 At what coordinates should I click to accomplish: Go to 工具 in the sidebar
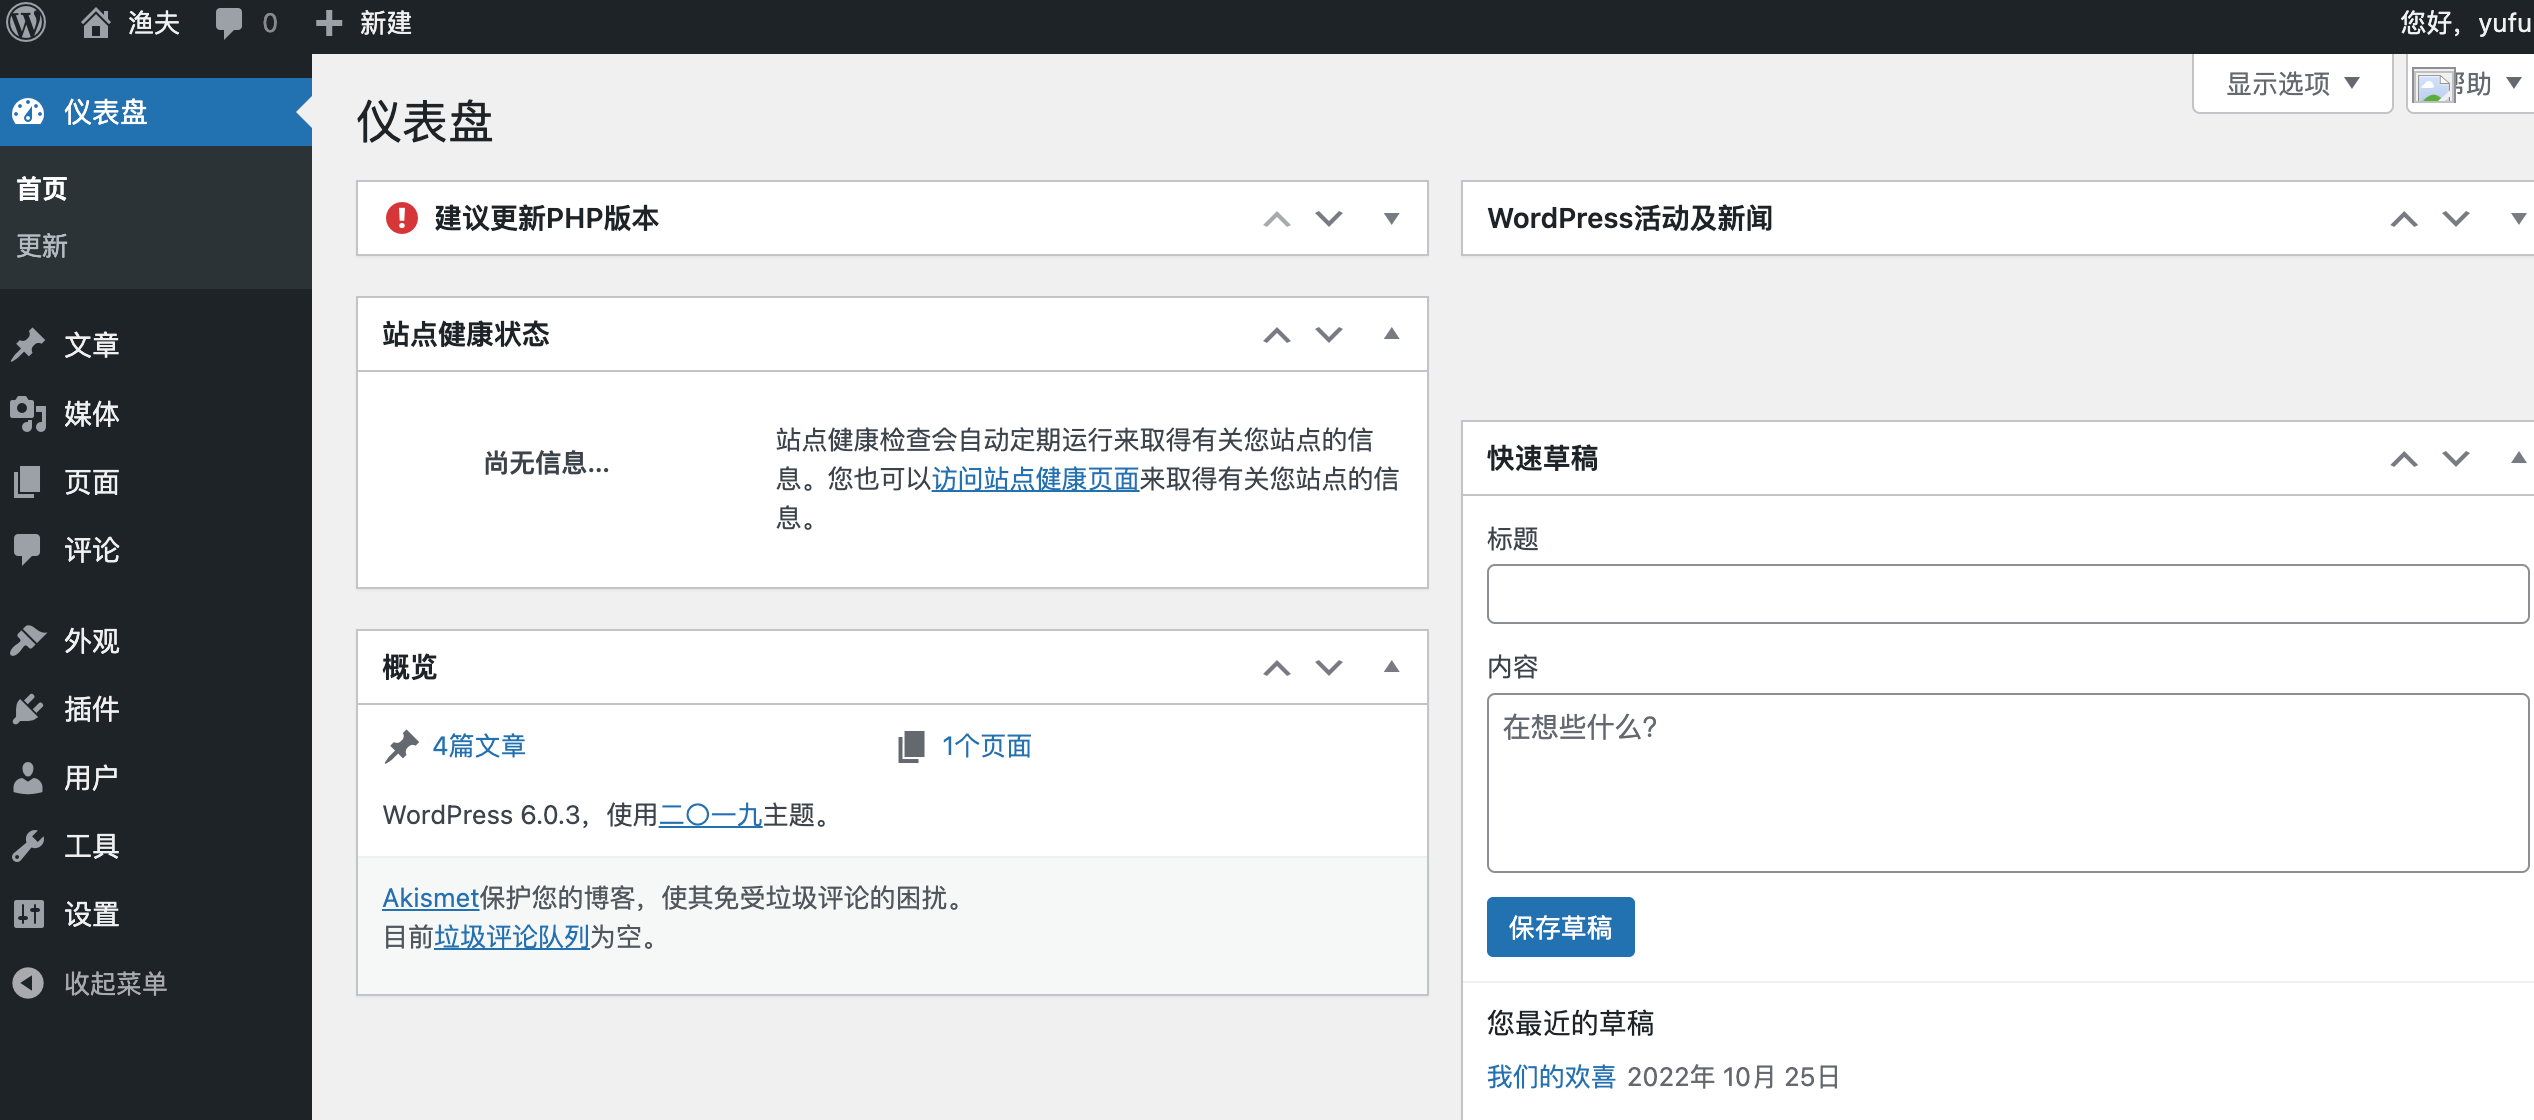click(92, 846)
